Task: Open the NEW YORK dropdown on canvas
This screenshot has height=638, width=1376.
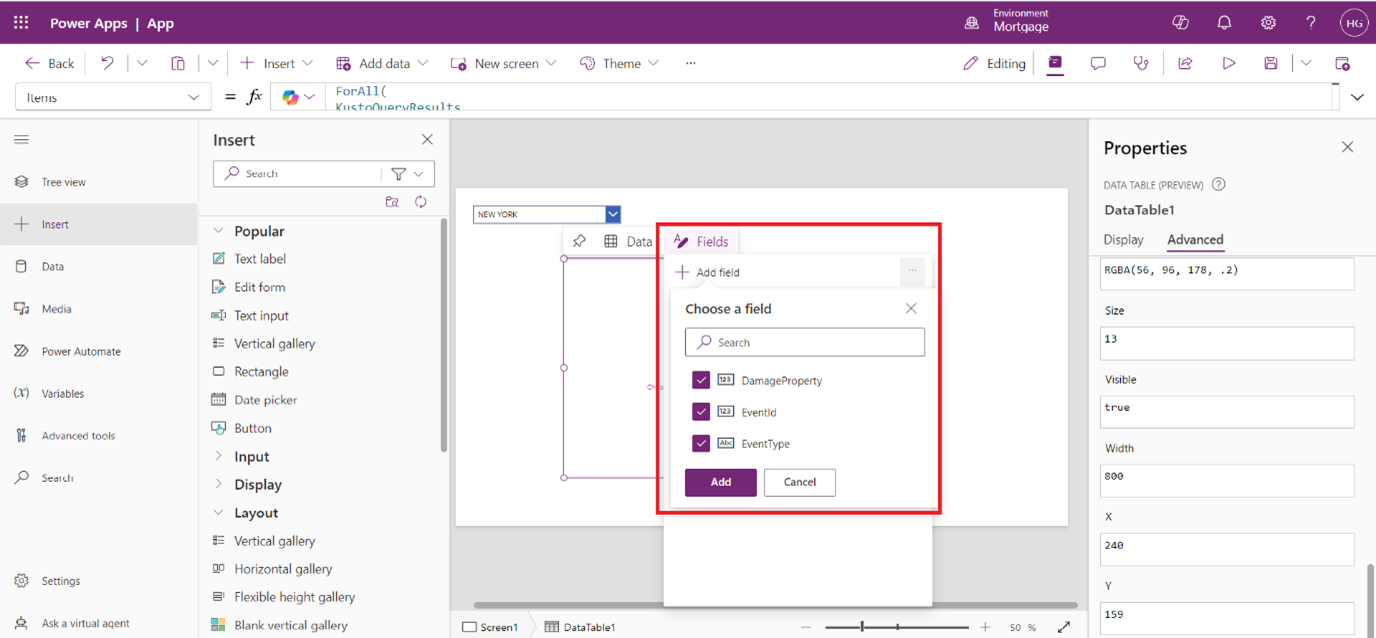Action: [612, 214]
